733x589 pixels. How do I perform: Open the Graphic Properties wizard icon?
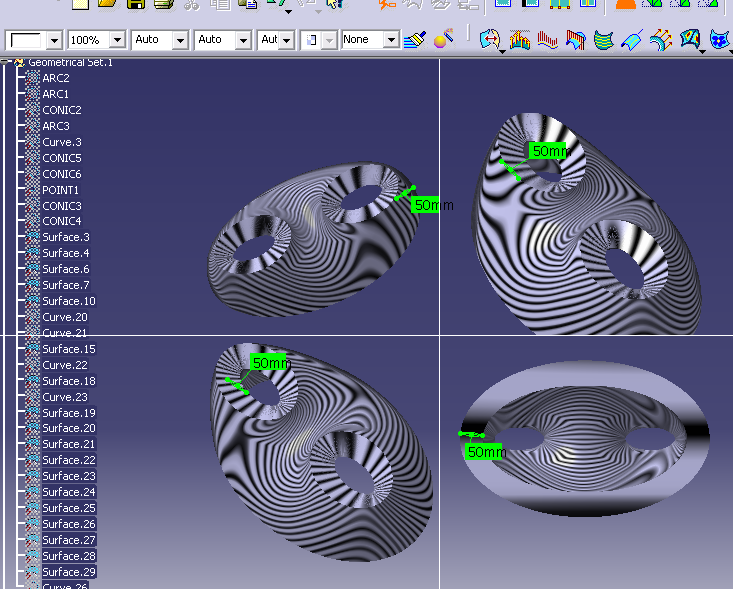(x=444, y=38)
